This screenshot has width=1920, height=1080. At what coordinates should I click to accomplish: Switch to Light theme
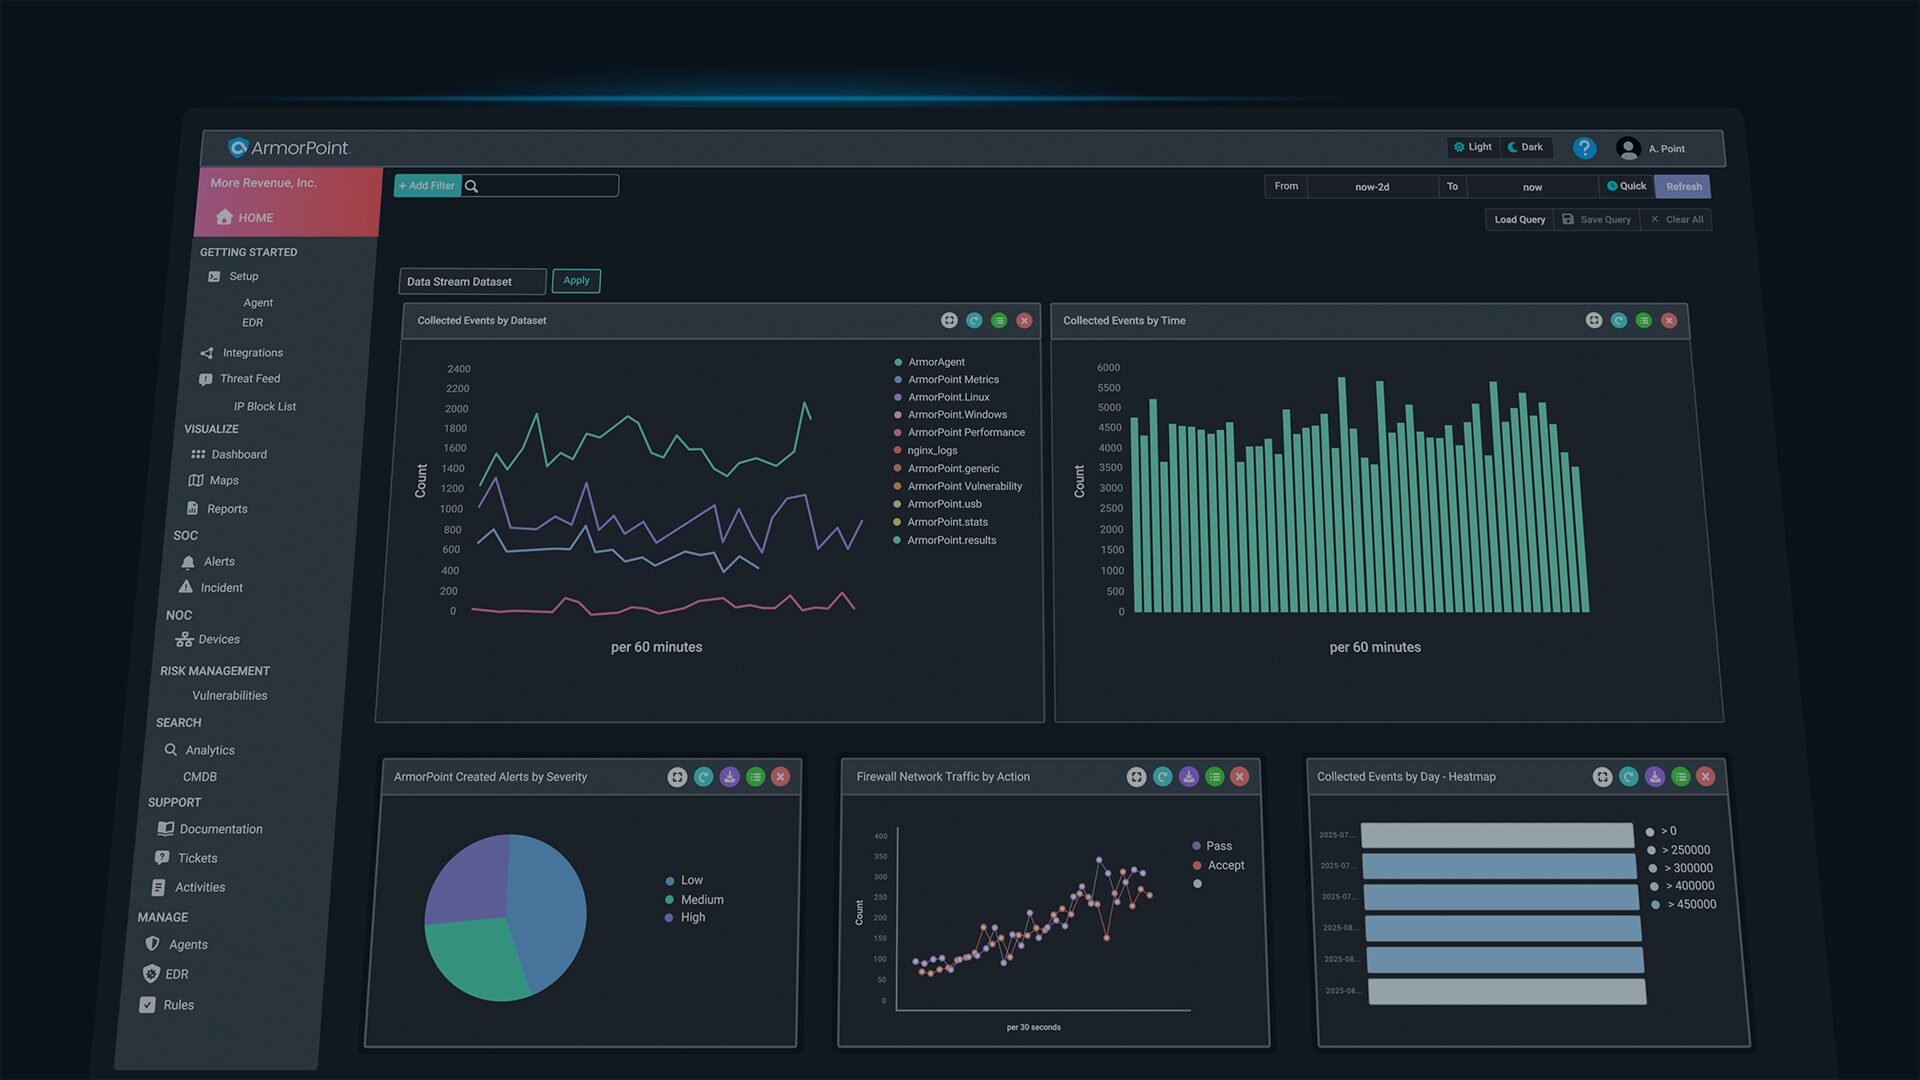coord(1472,147)
